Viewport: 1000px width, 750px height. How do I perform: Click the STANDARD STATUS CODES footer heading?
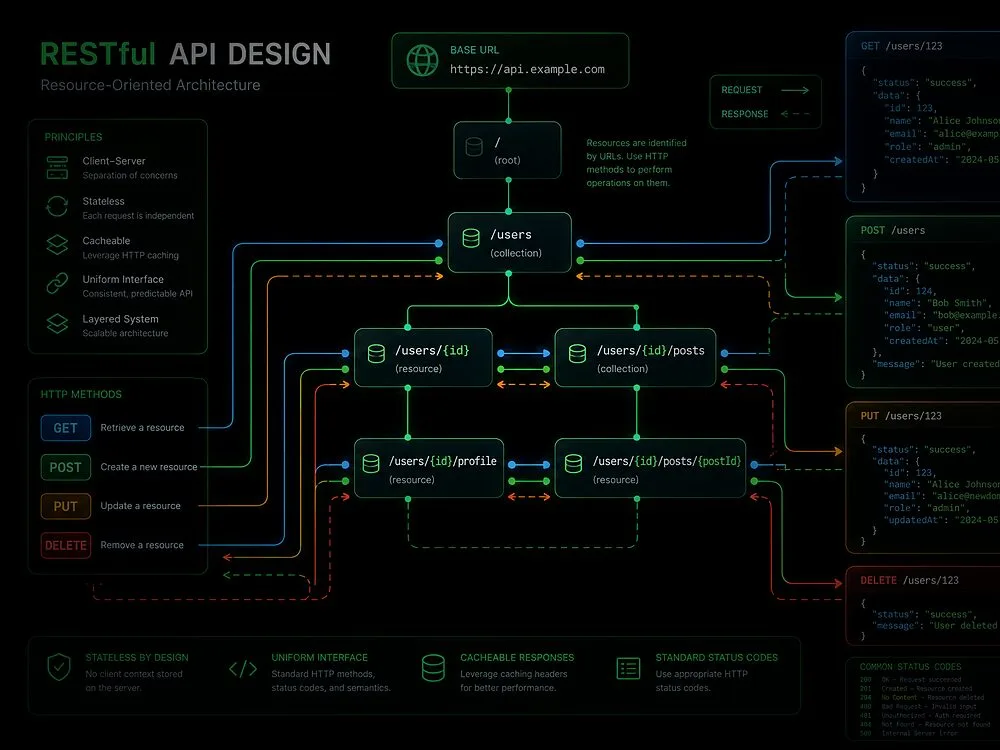[x=717, y=658]
